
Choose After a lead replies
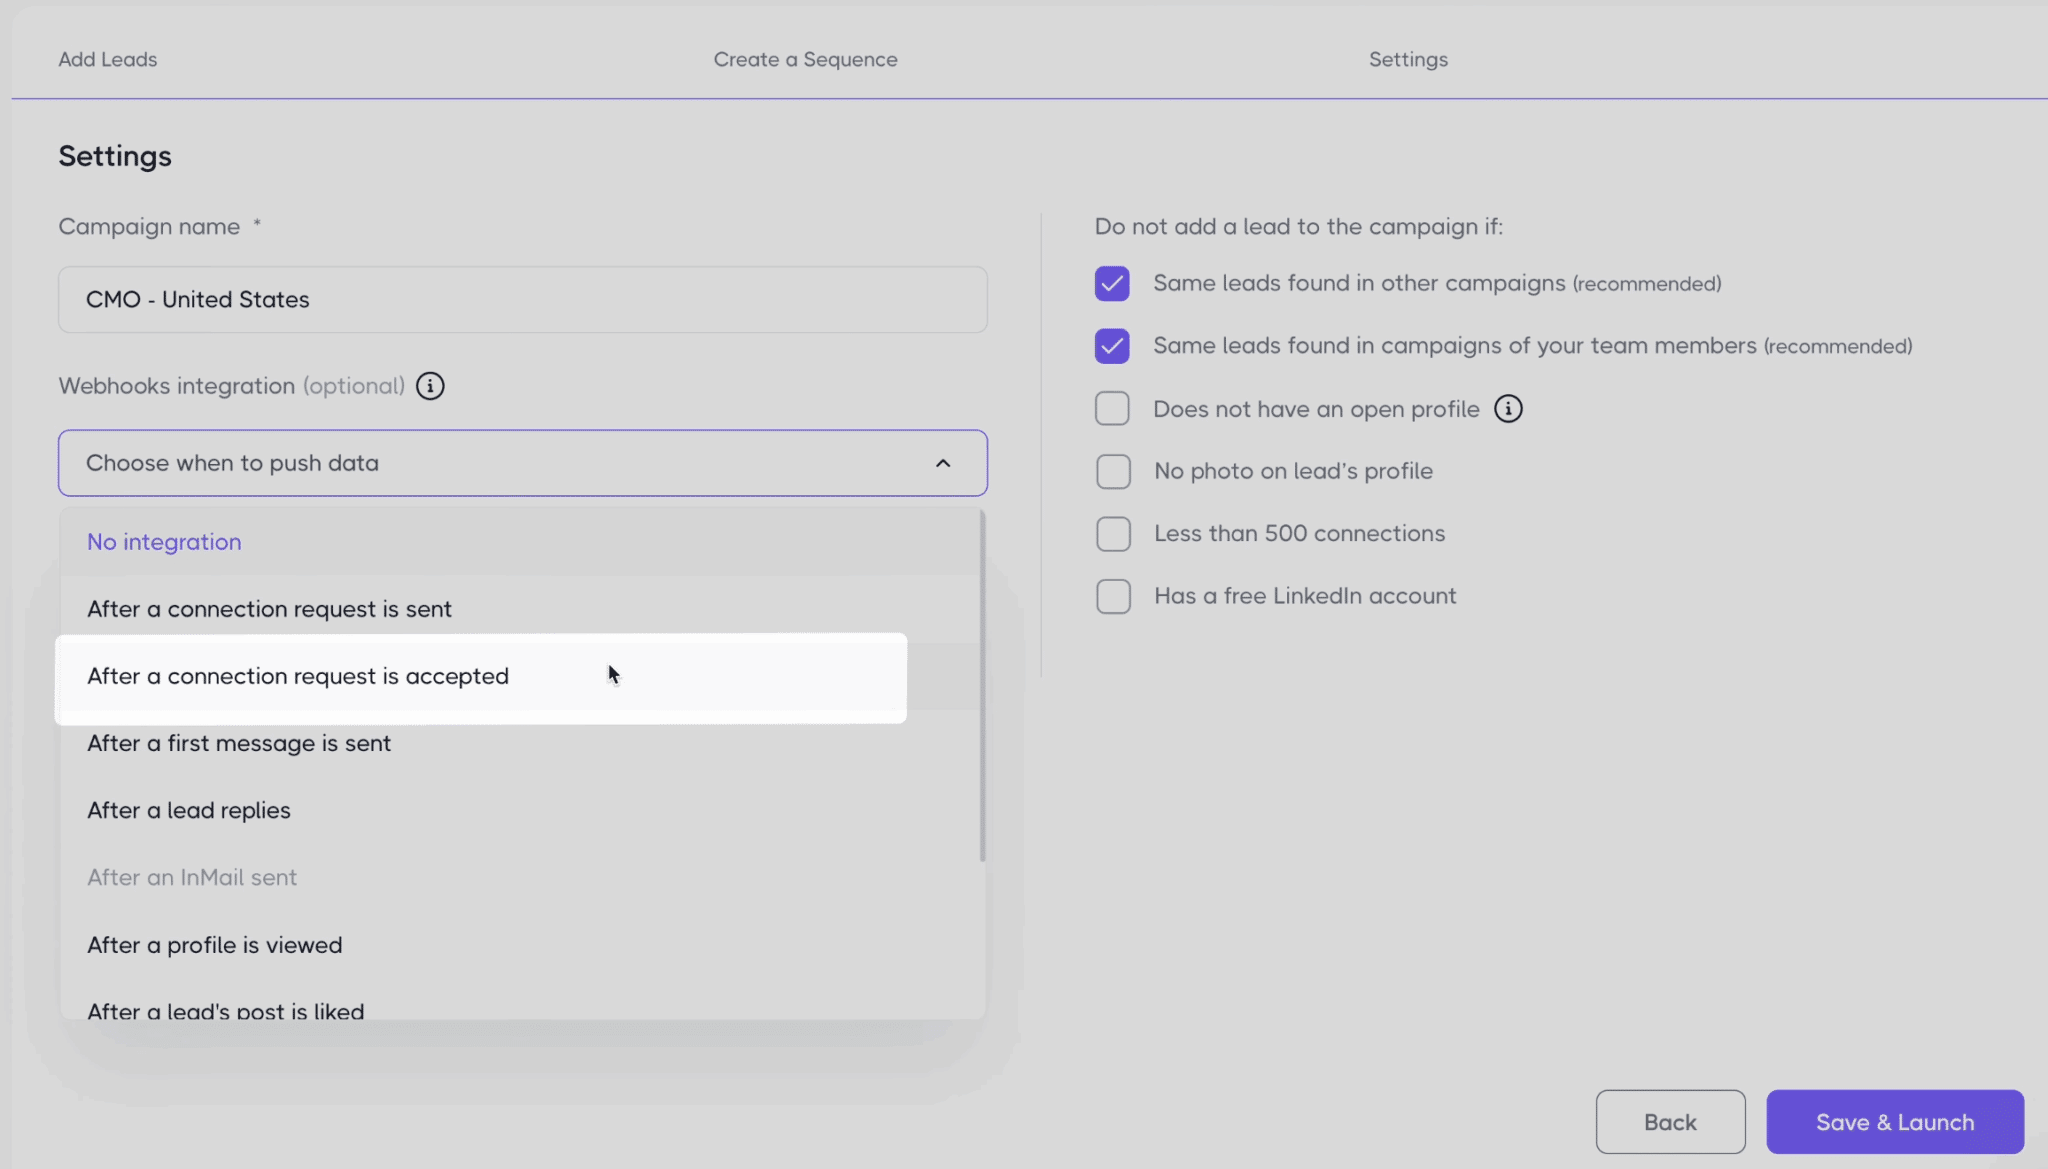point(520,810)
